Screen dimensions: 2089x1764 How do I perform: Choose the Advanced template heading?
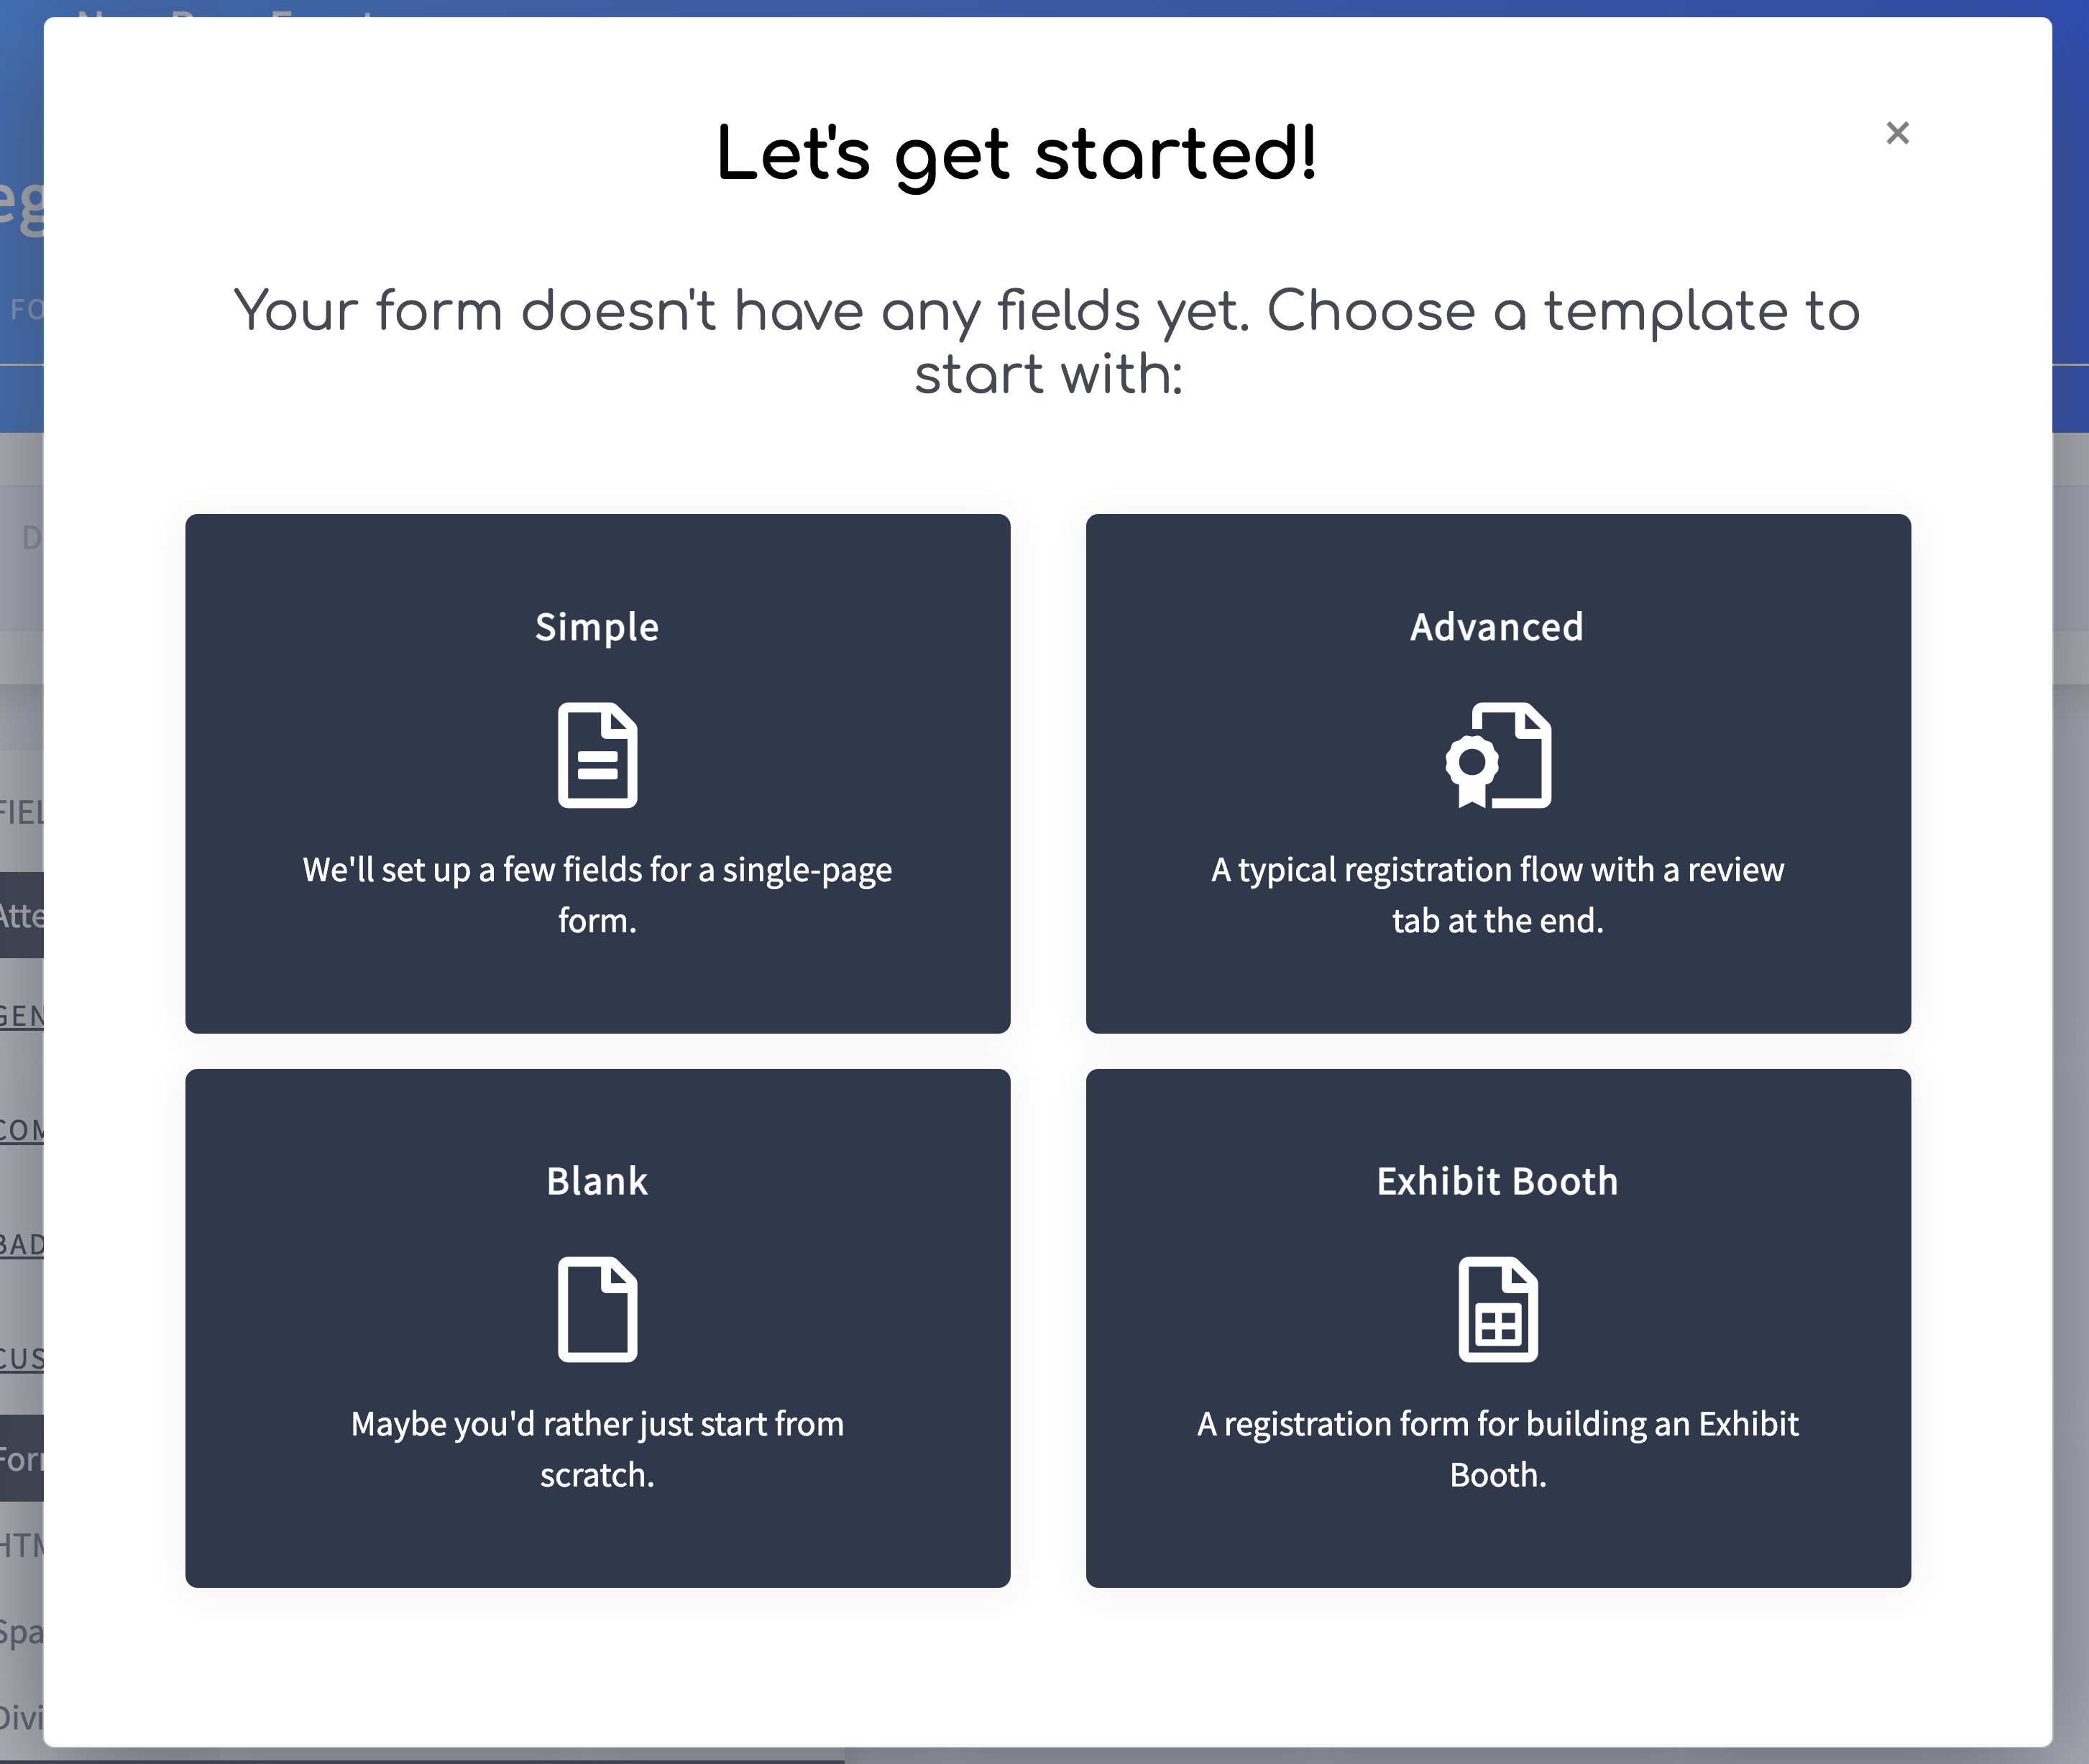pyautogui.click(x=1497, y=627)
